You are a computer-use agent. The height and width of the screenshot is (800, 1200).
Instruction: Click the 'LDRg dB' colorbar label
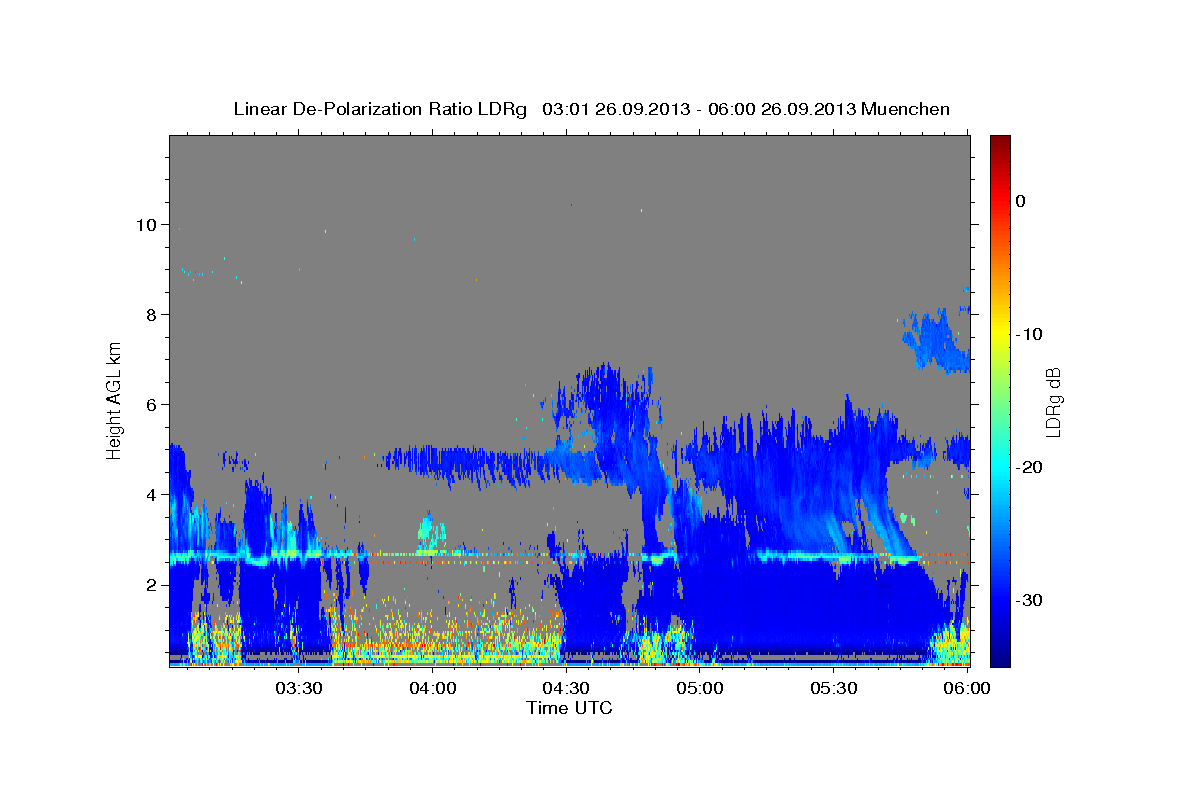coord(1053,402)
